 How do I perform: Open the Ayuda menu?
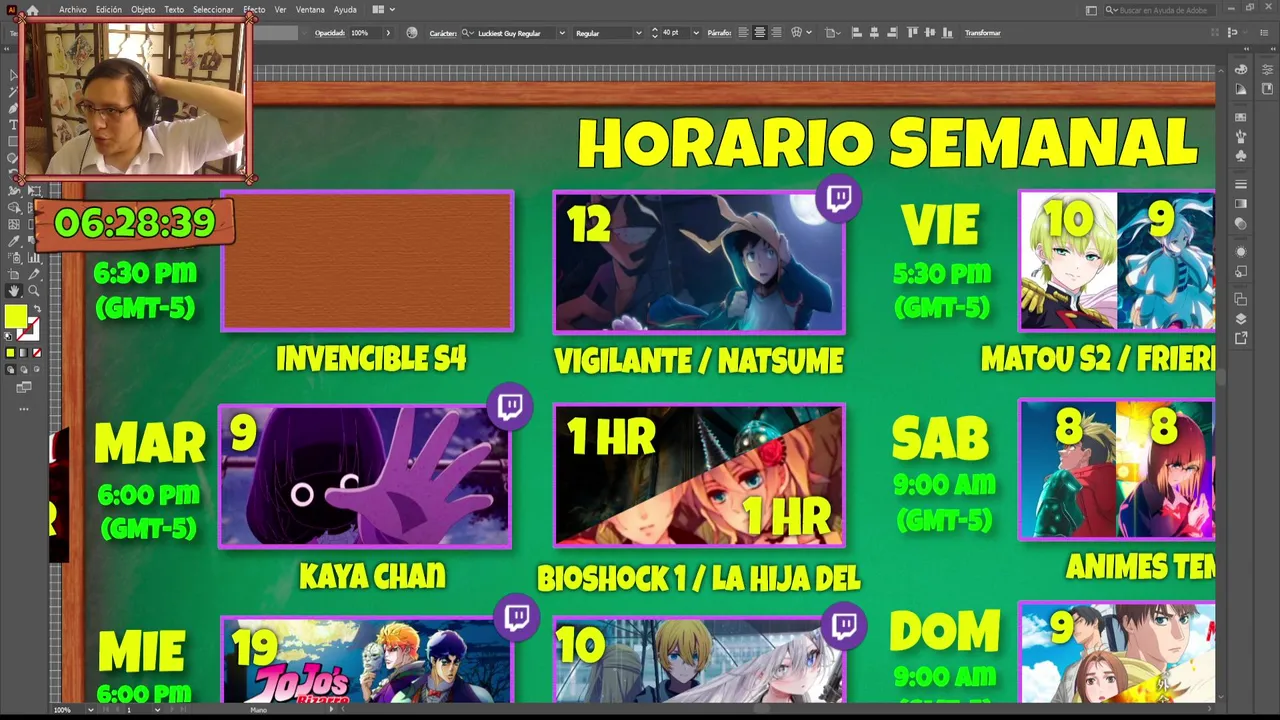tap(345, 9)
